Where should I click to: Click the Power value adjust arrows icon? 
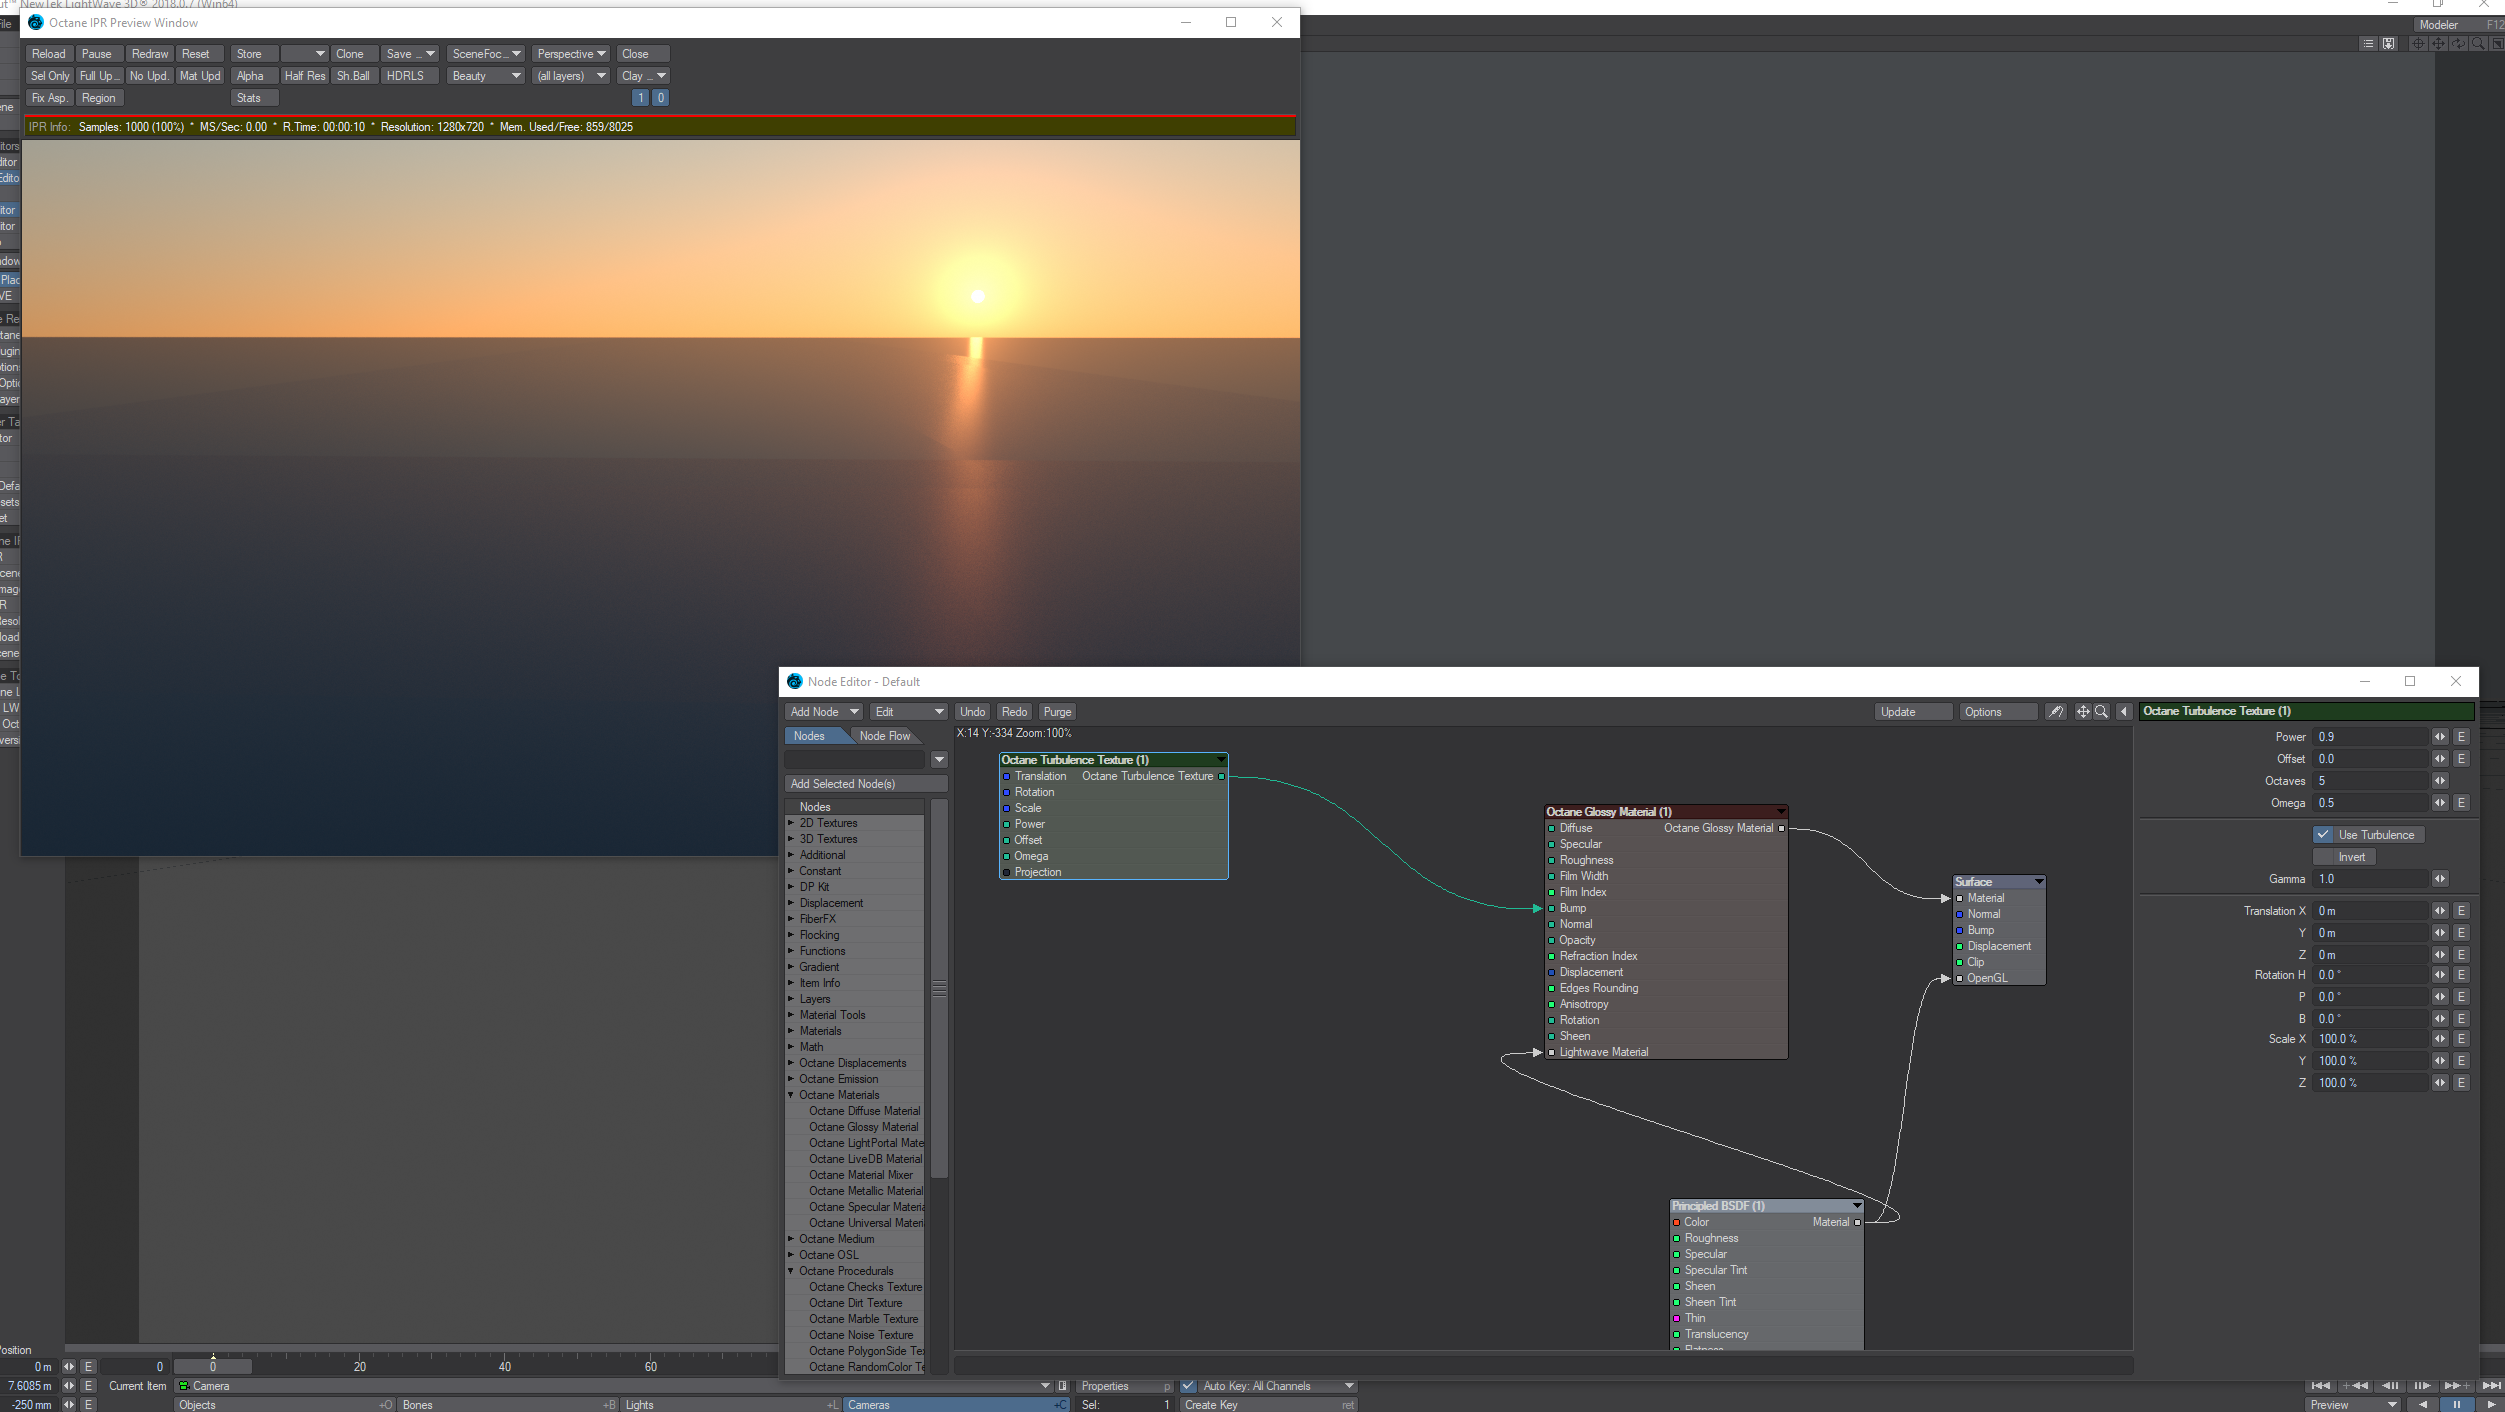tap(2440, 737)
